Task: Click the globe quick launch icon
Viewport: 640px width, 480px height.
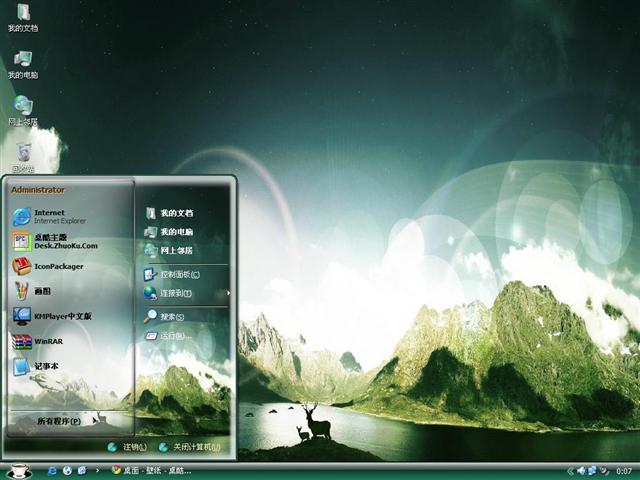Action: coord(67,471)
